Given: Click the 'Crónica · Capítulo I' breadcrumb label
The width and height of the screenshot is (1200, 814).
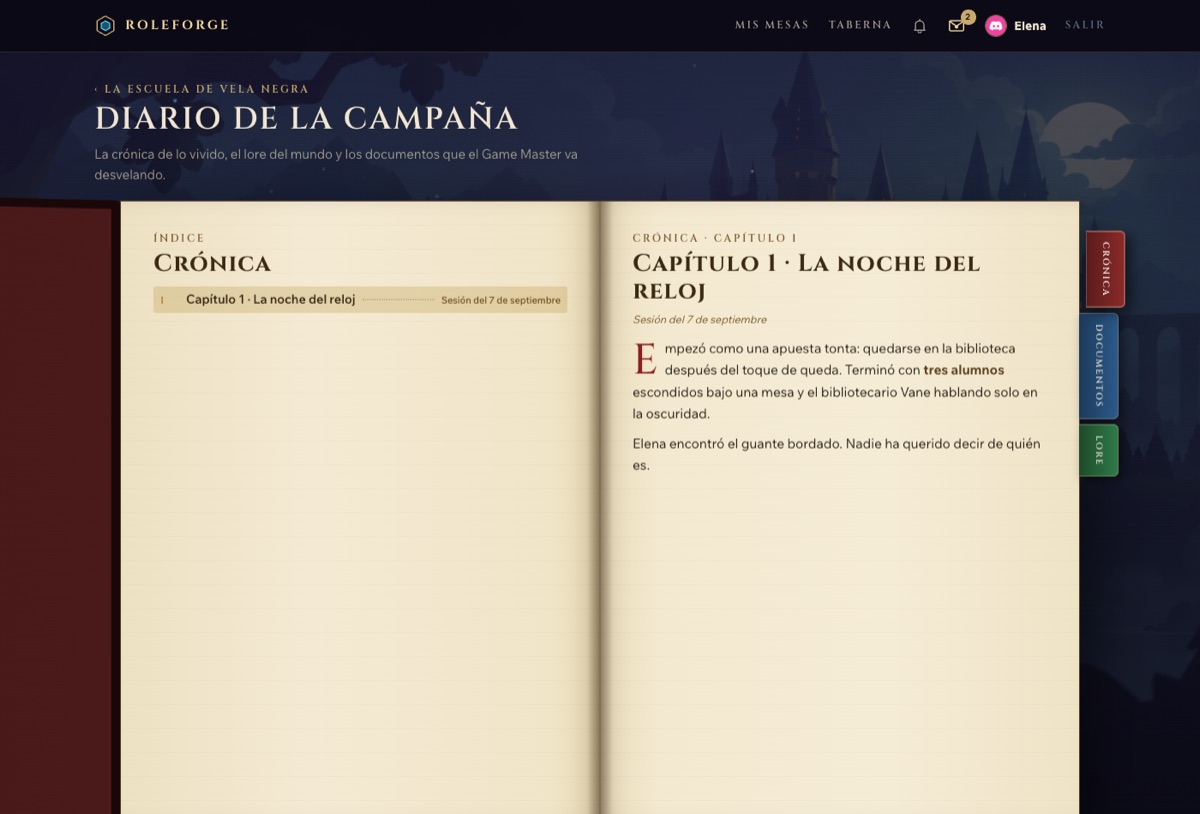Looking at the screenshot, I should tap(715, 238).
